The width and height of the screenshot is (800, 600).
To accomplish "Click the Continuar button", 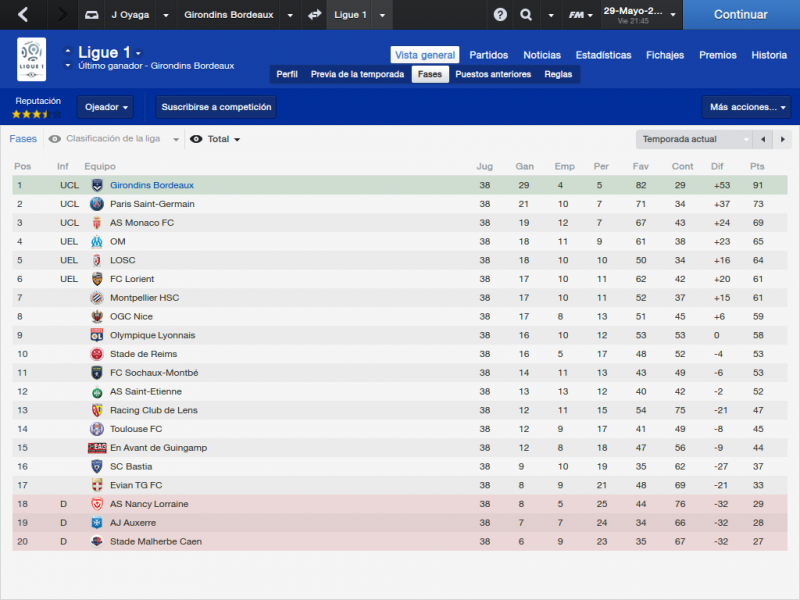I will [741, 15].
